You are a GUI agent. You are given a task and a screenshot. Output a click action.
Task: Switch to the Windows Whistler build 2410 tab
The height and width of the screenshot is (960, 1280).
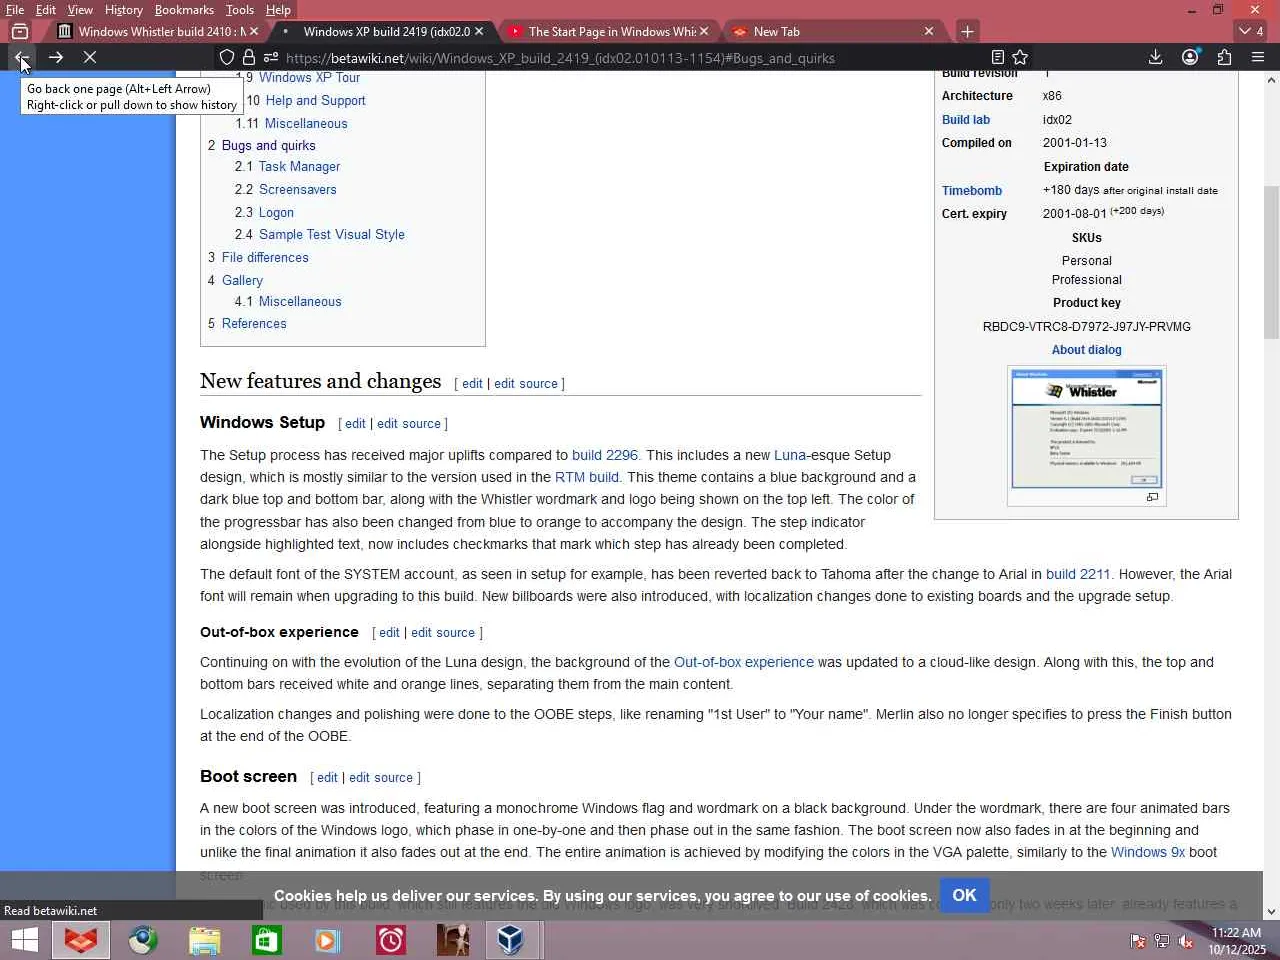tap(155, 32)
